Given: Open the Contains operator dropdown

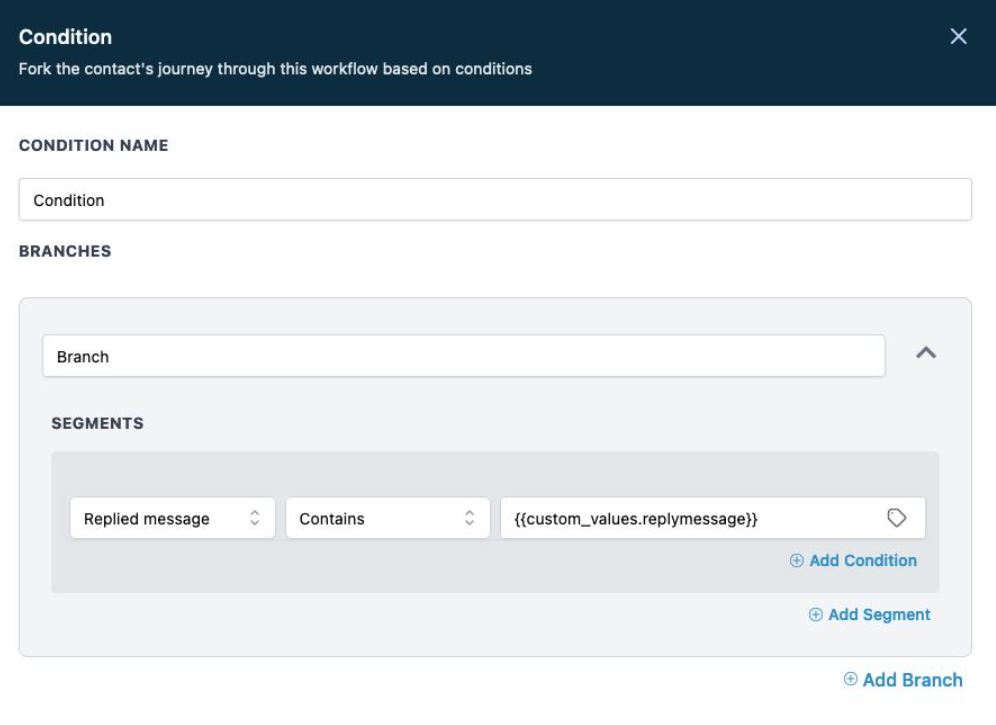Looking at the screenshot, I should [387, 518].
